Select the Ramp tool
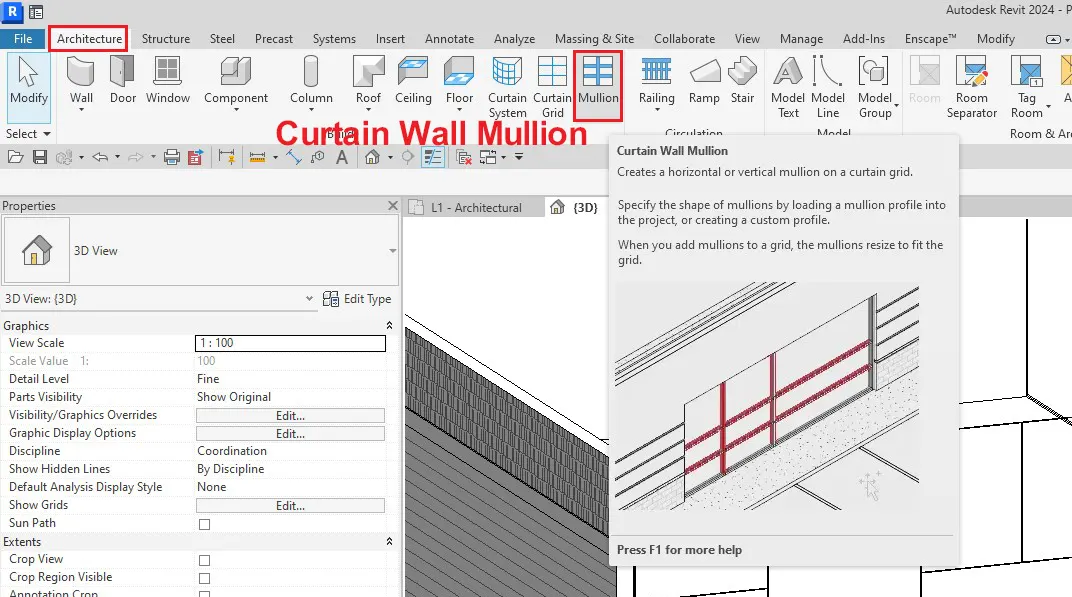The height and width of the screenshot is (597, 1072). click(x=704, y=81)
